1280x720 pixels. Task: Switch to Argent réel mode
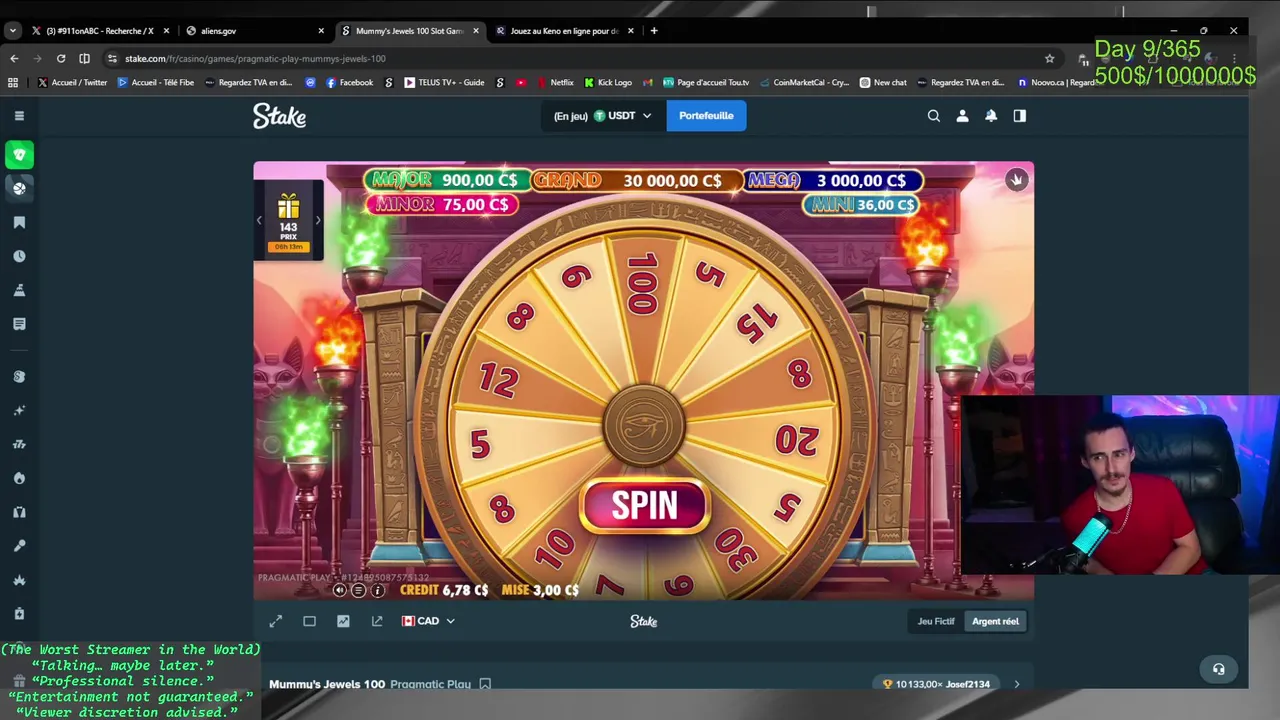pos(995,621)
